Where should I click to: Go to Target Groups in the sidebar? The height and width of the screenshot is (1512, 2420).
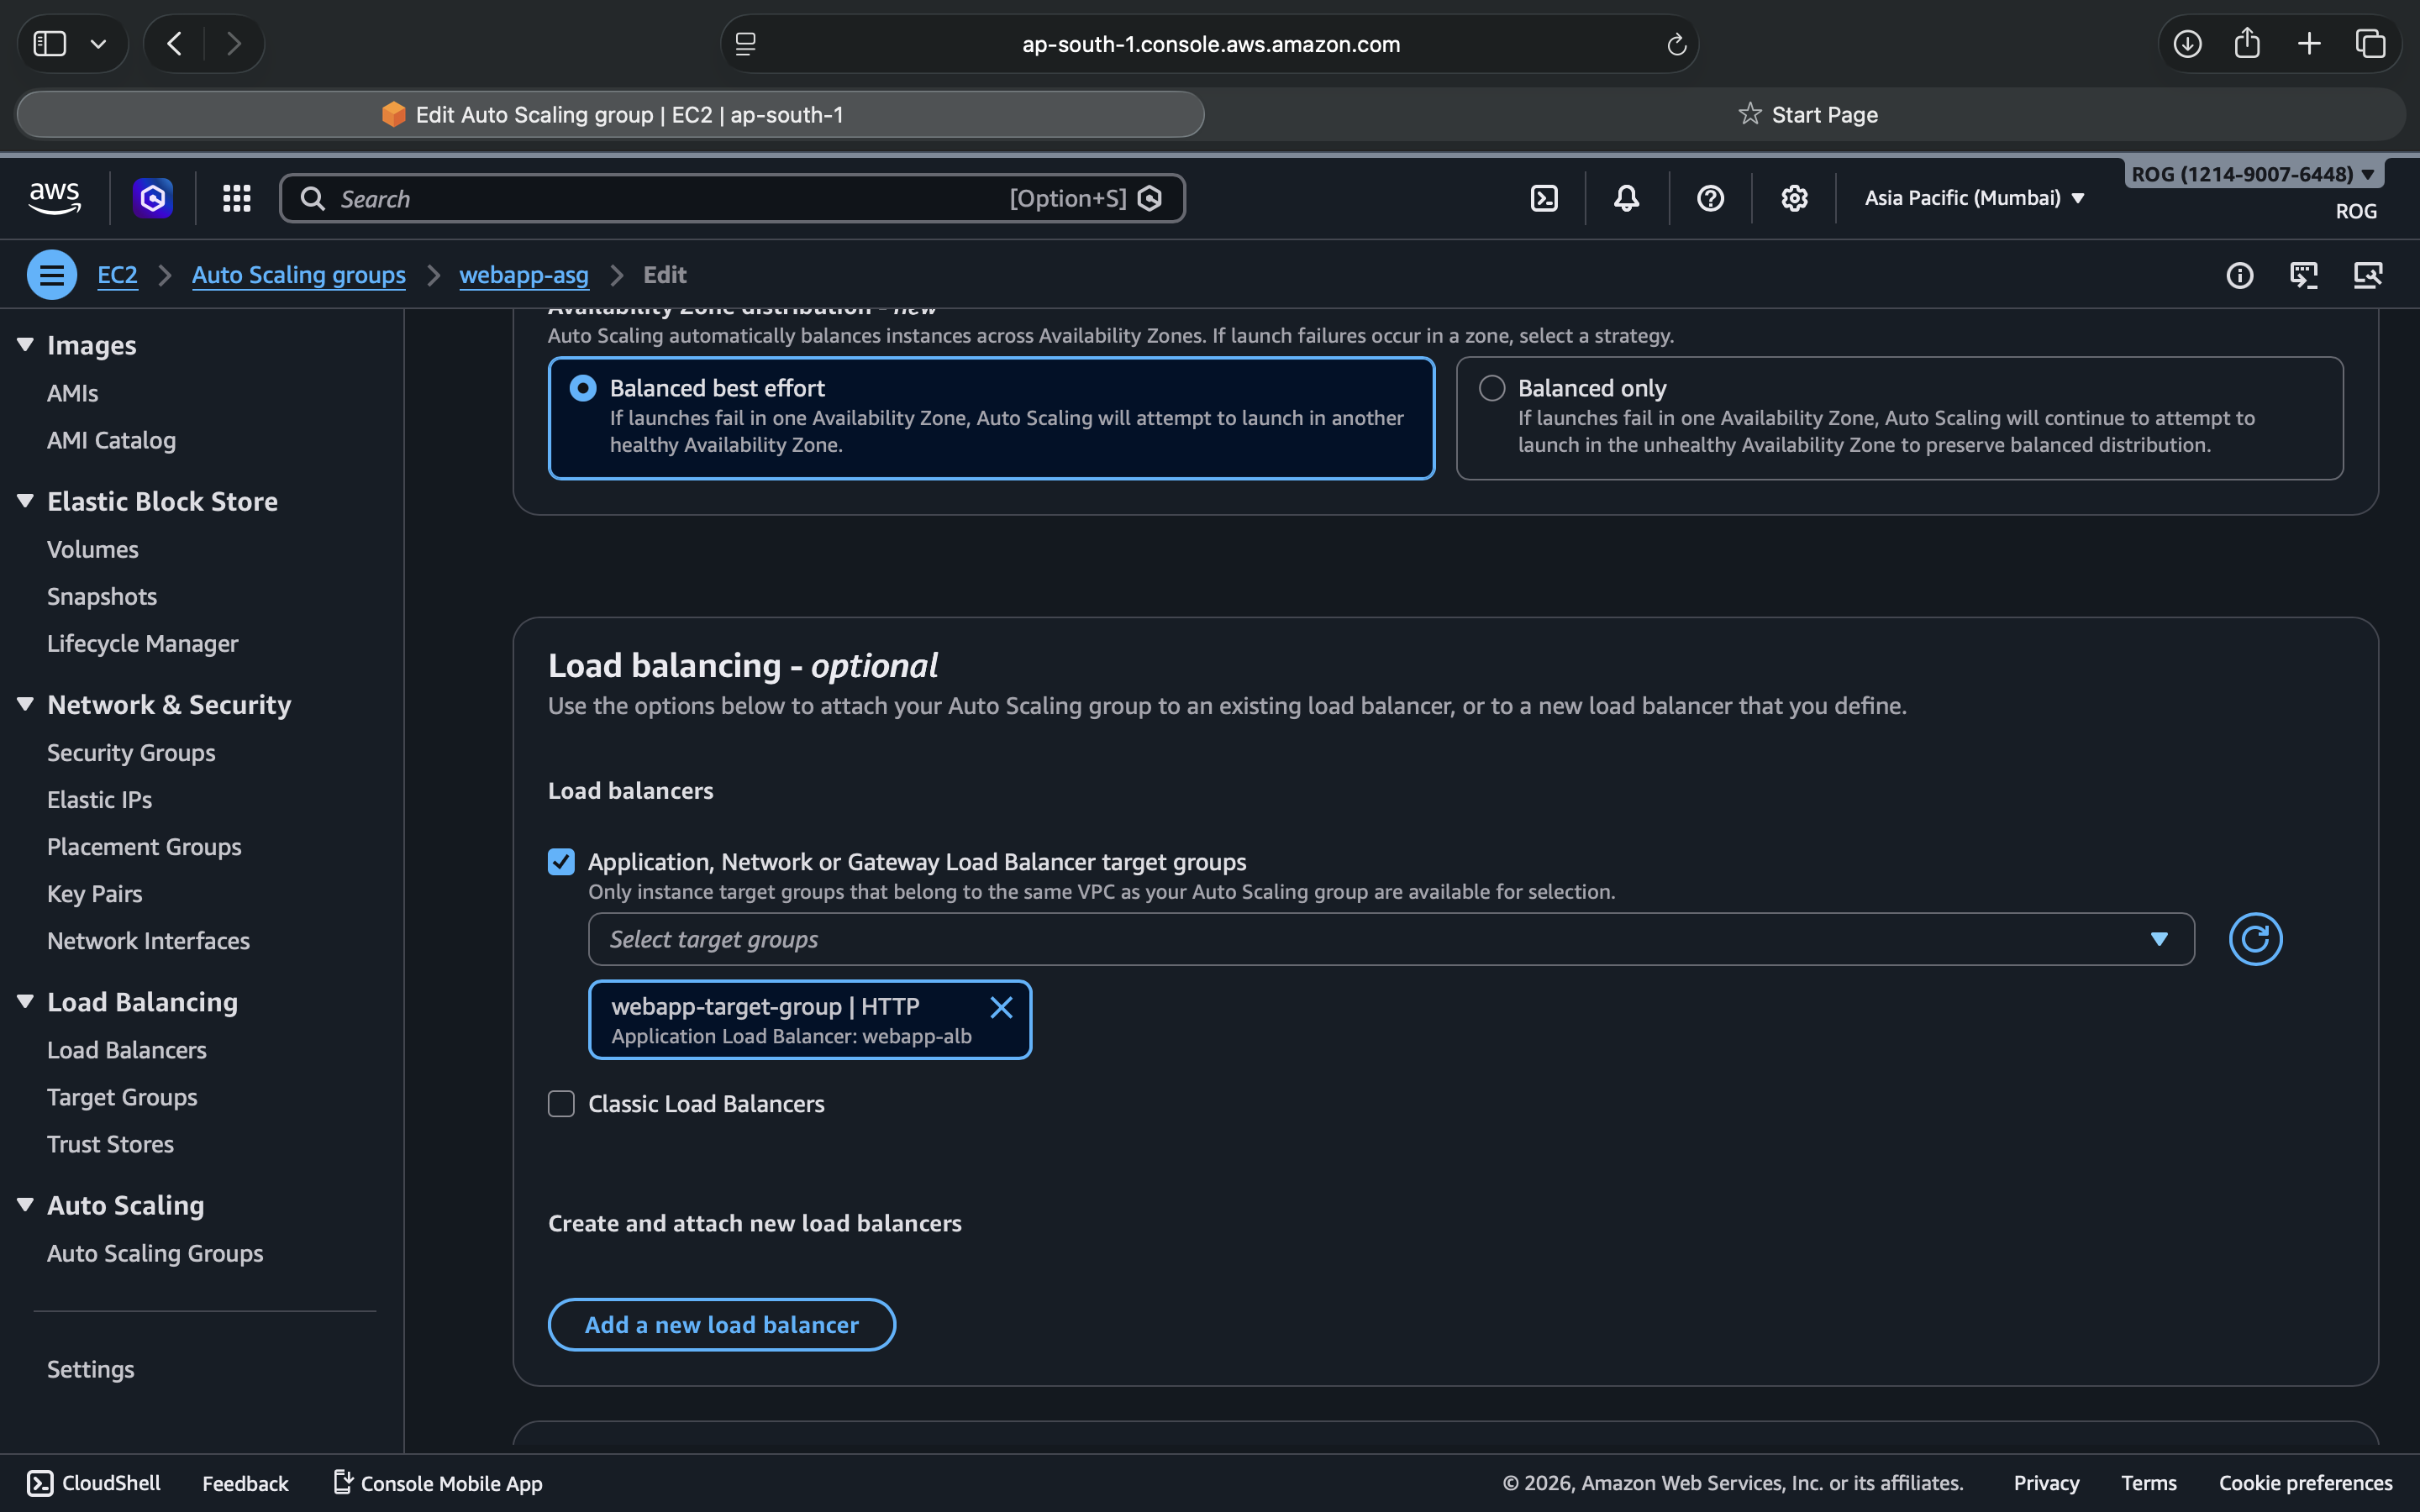click(122, 1097)
